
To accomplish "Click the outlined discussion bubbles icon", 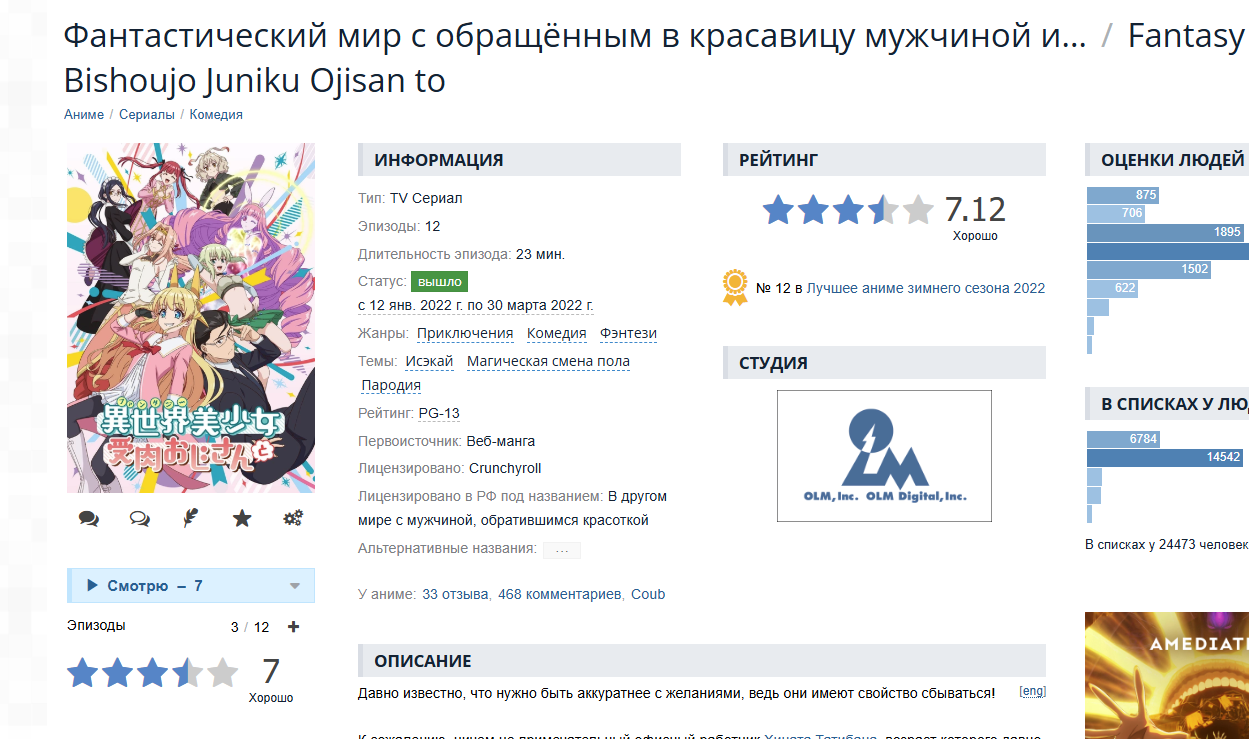I will tap(140, 519).
